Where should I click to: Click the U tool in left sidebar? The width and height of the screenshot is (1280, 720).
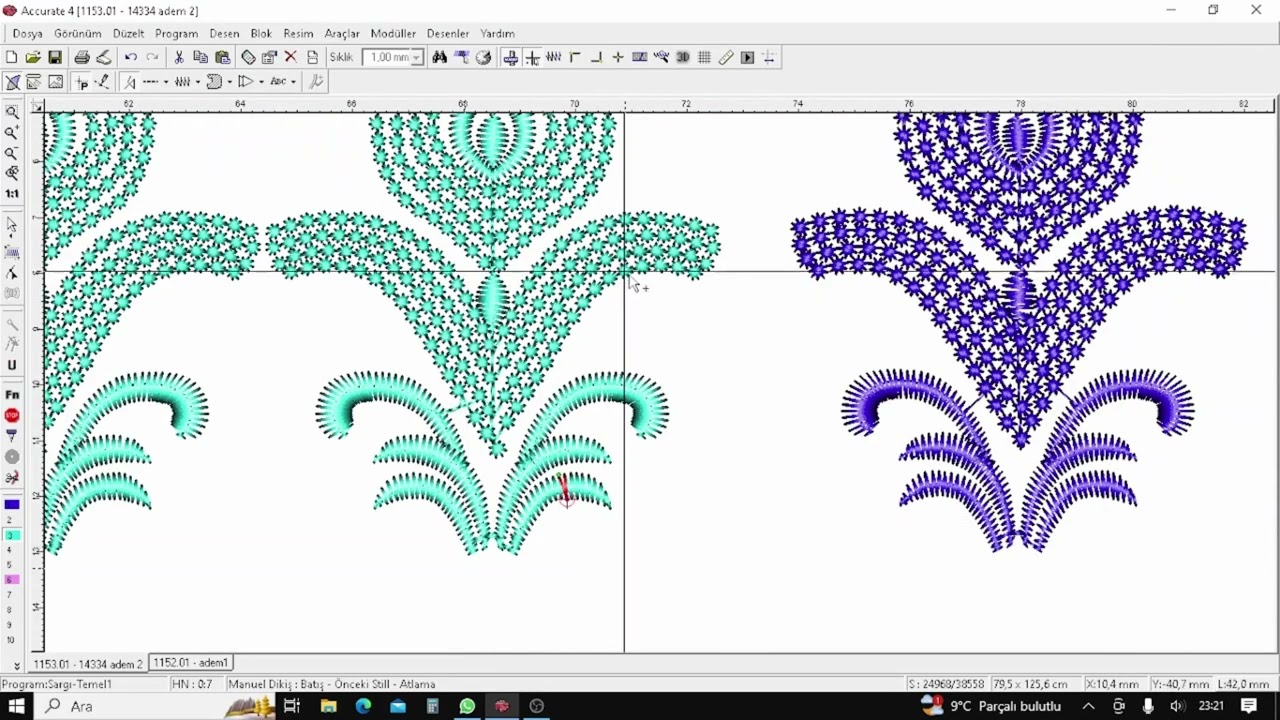click(12, 366)
